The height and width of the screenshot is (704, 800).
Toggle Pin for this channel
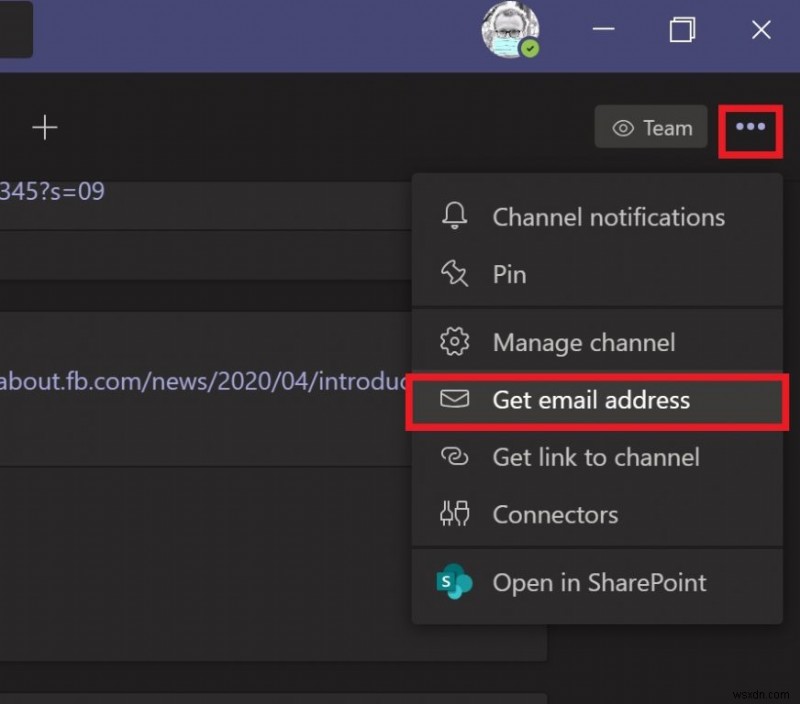pyautogui.click(x=508, y=273)
